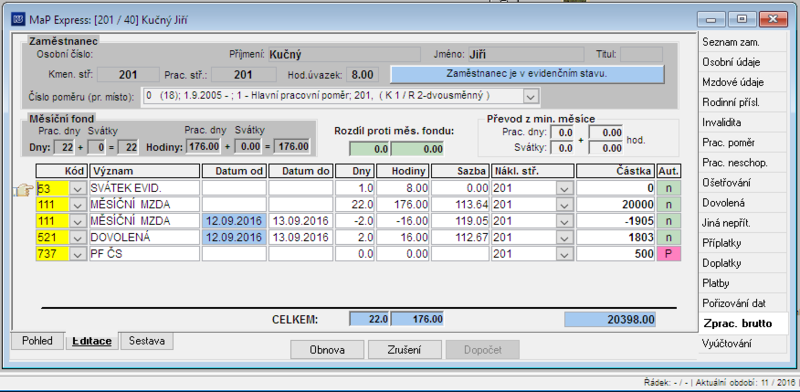800x392 pixels.
Task: Select Zprac. brutto side menu item
Action: pyautogui.click(x=742, y=324)
